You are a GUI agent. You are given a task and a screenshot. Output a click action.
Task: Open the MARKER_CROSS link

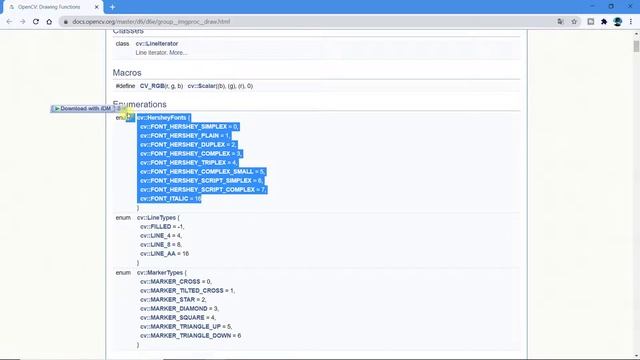[x=171, y=282]
